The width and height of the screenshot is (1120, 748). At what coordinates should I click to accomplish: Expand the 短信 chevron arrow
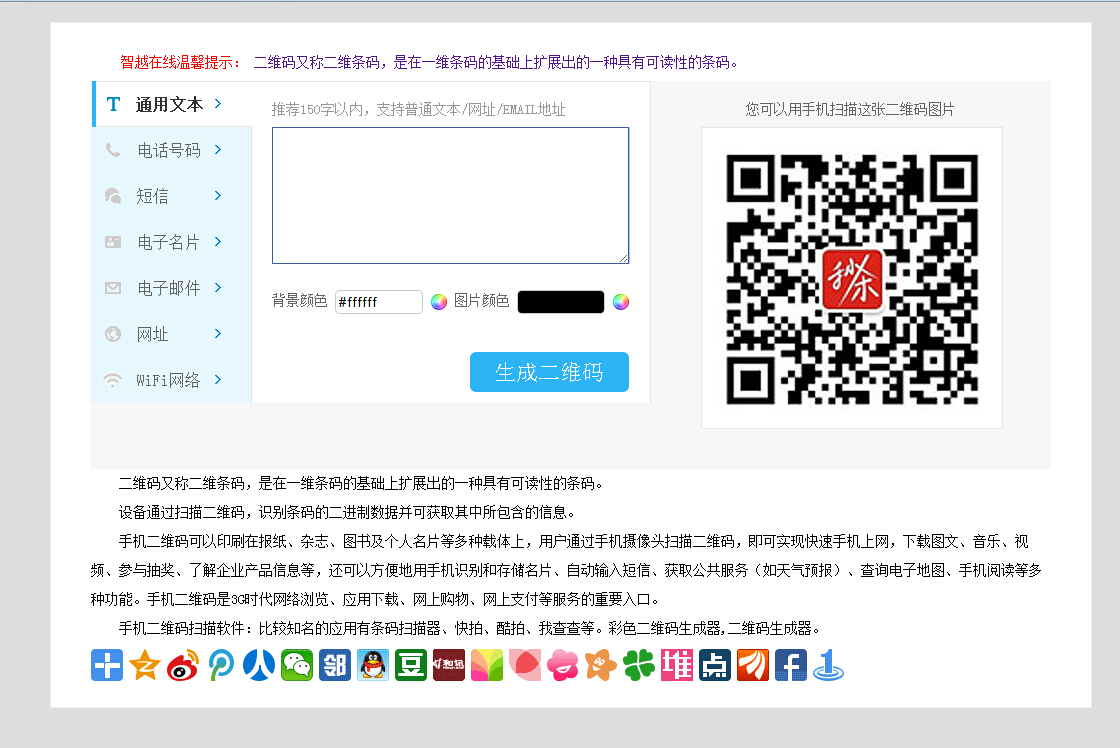coord(218,196)
